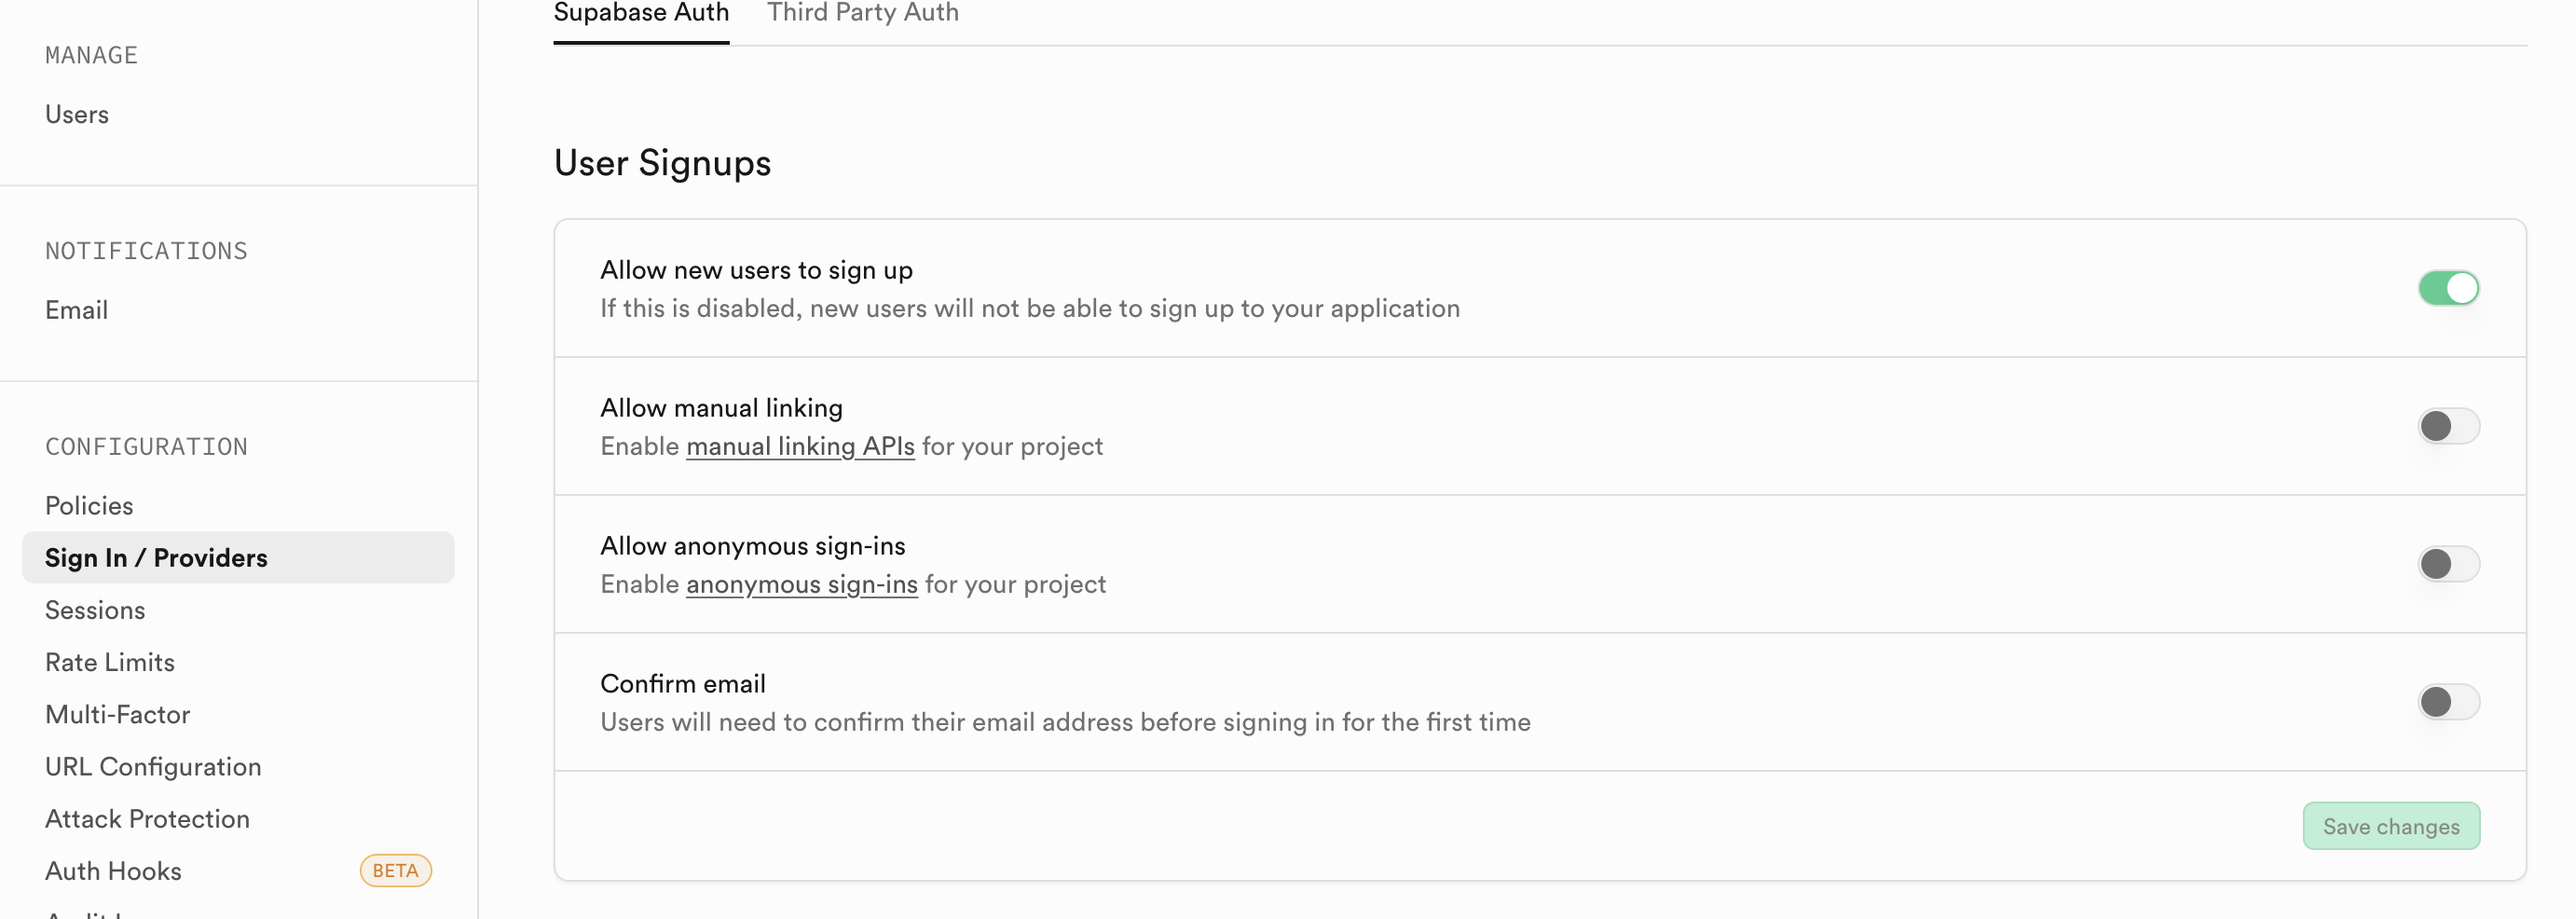Turn on Confirm email requirement

point(2448,701)
